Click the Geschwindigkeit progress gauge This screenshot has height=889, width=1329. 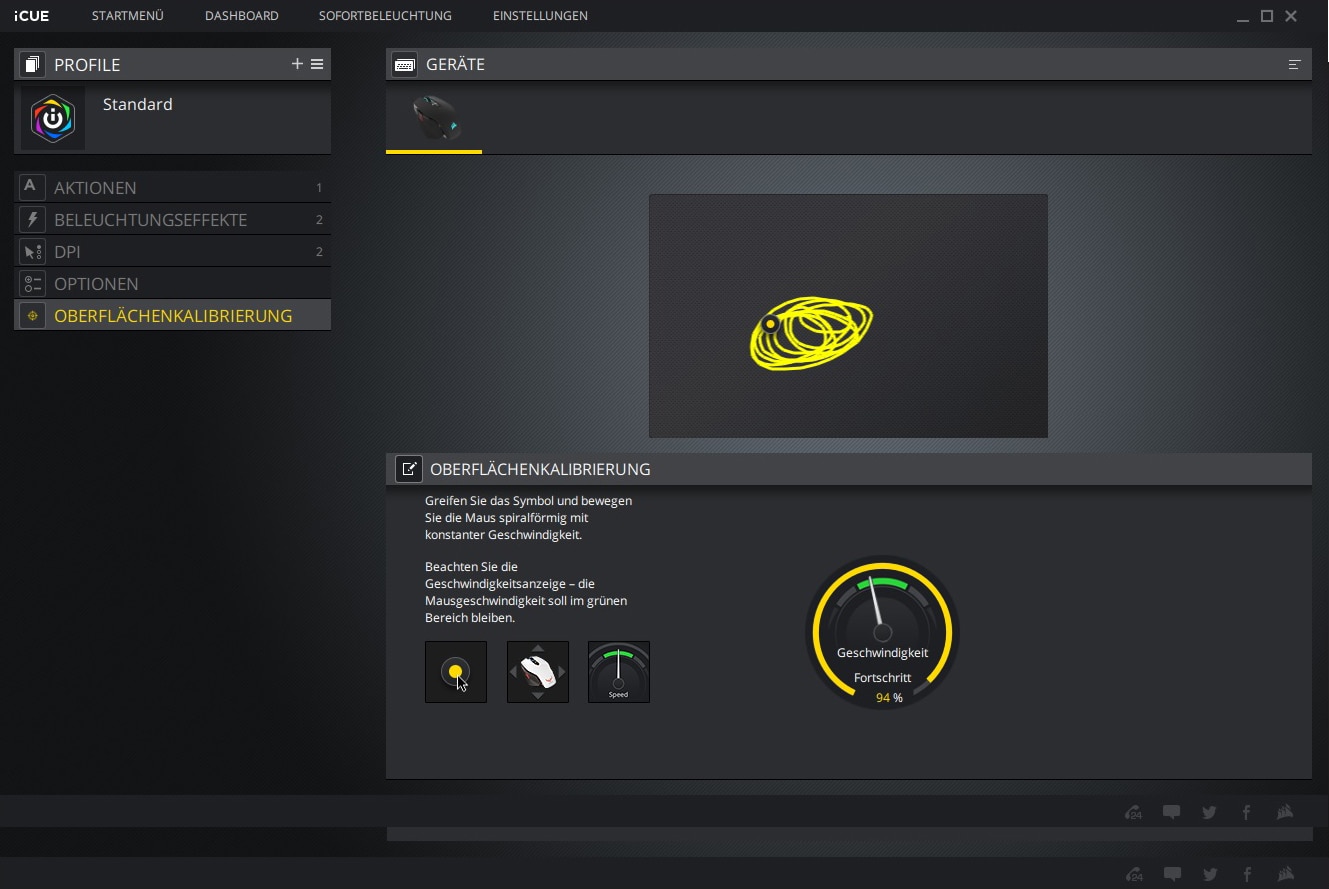pos(882,632)
